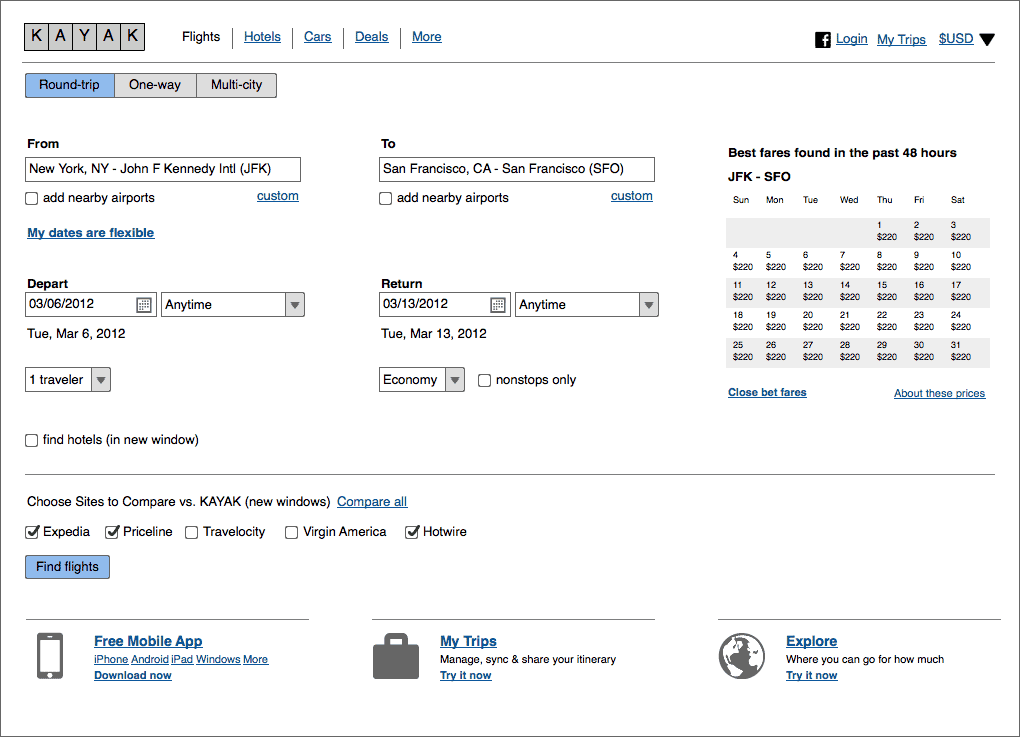Click the Find flights button
The image size is (1020, 737).
tap(68, 567)
